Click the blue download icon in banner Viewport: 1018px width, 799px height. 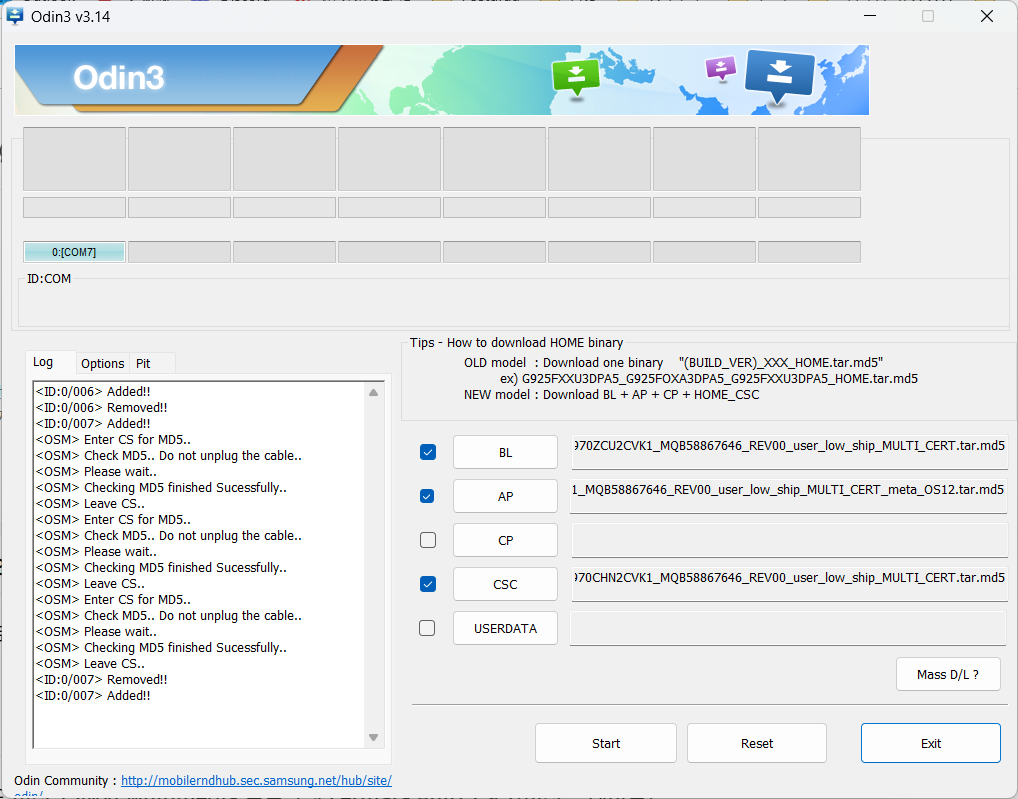[780, 77]
